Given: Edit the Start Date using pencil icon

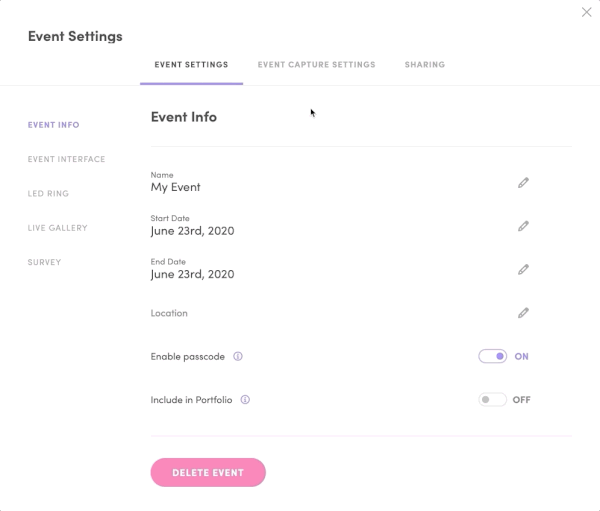Looking at the screenshot, I should (523, 226).
